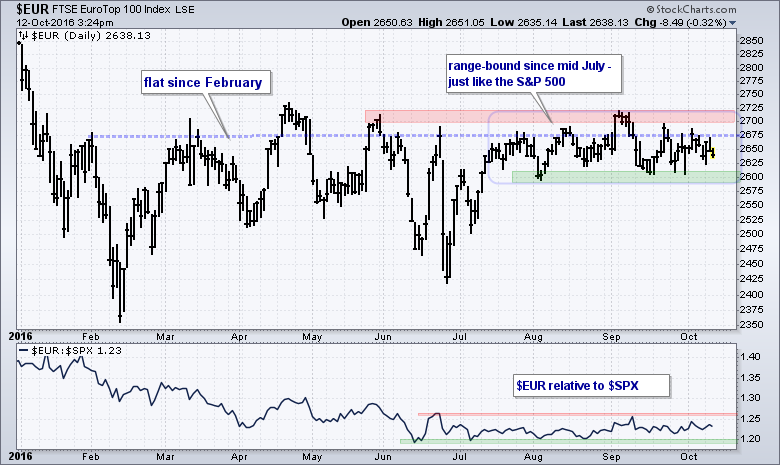Image resolution: width=780 pixels, height=465 pixels.
Task: Select the '$EUR relative to $SPX' annotation box
Action: pyautogui.click(x=591, y=385)
